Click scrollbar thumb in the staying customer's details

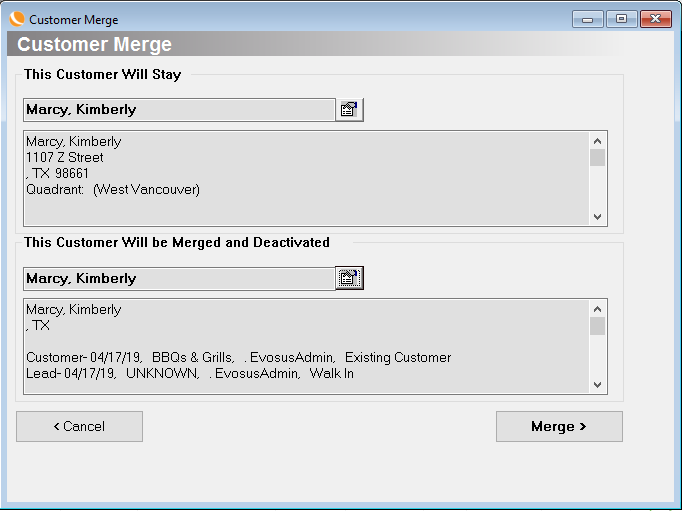pyautogui.click(x=597, y=158)
